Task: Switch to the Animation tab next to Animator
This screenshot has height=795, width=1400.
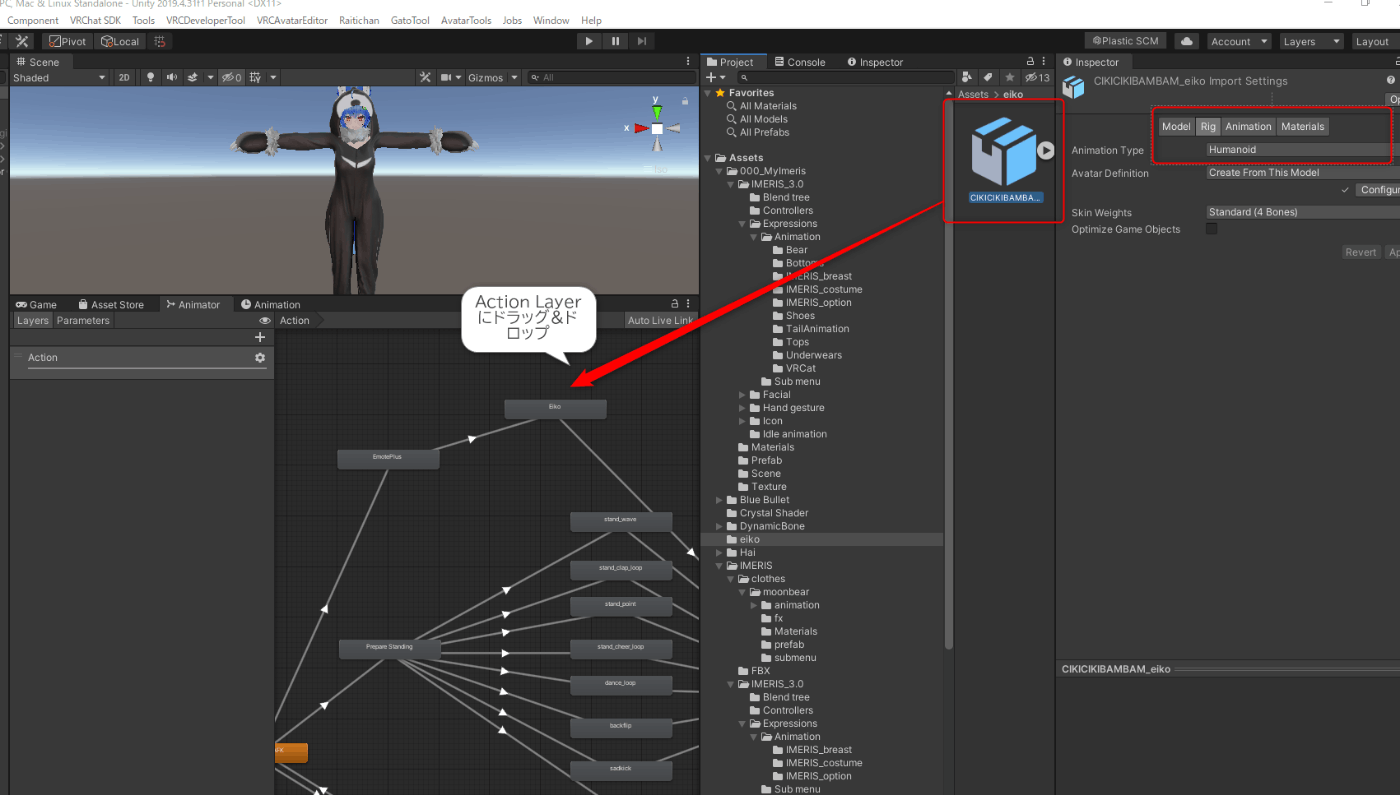Action: 271,305
